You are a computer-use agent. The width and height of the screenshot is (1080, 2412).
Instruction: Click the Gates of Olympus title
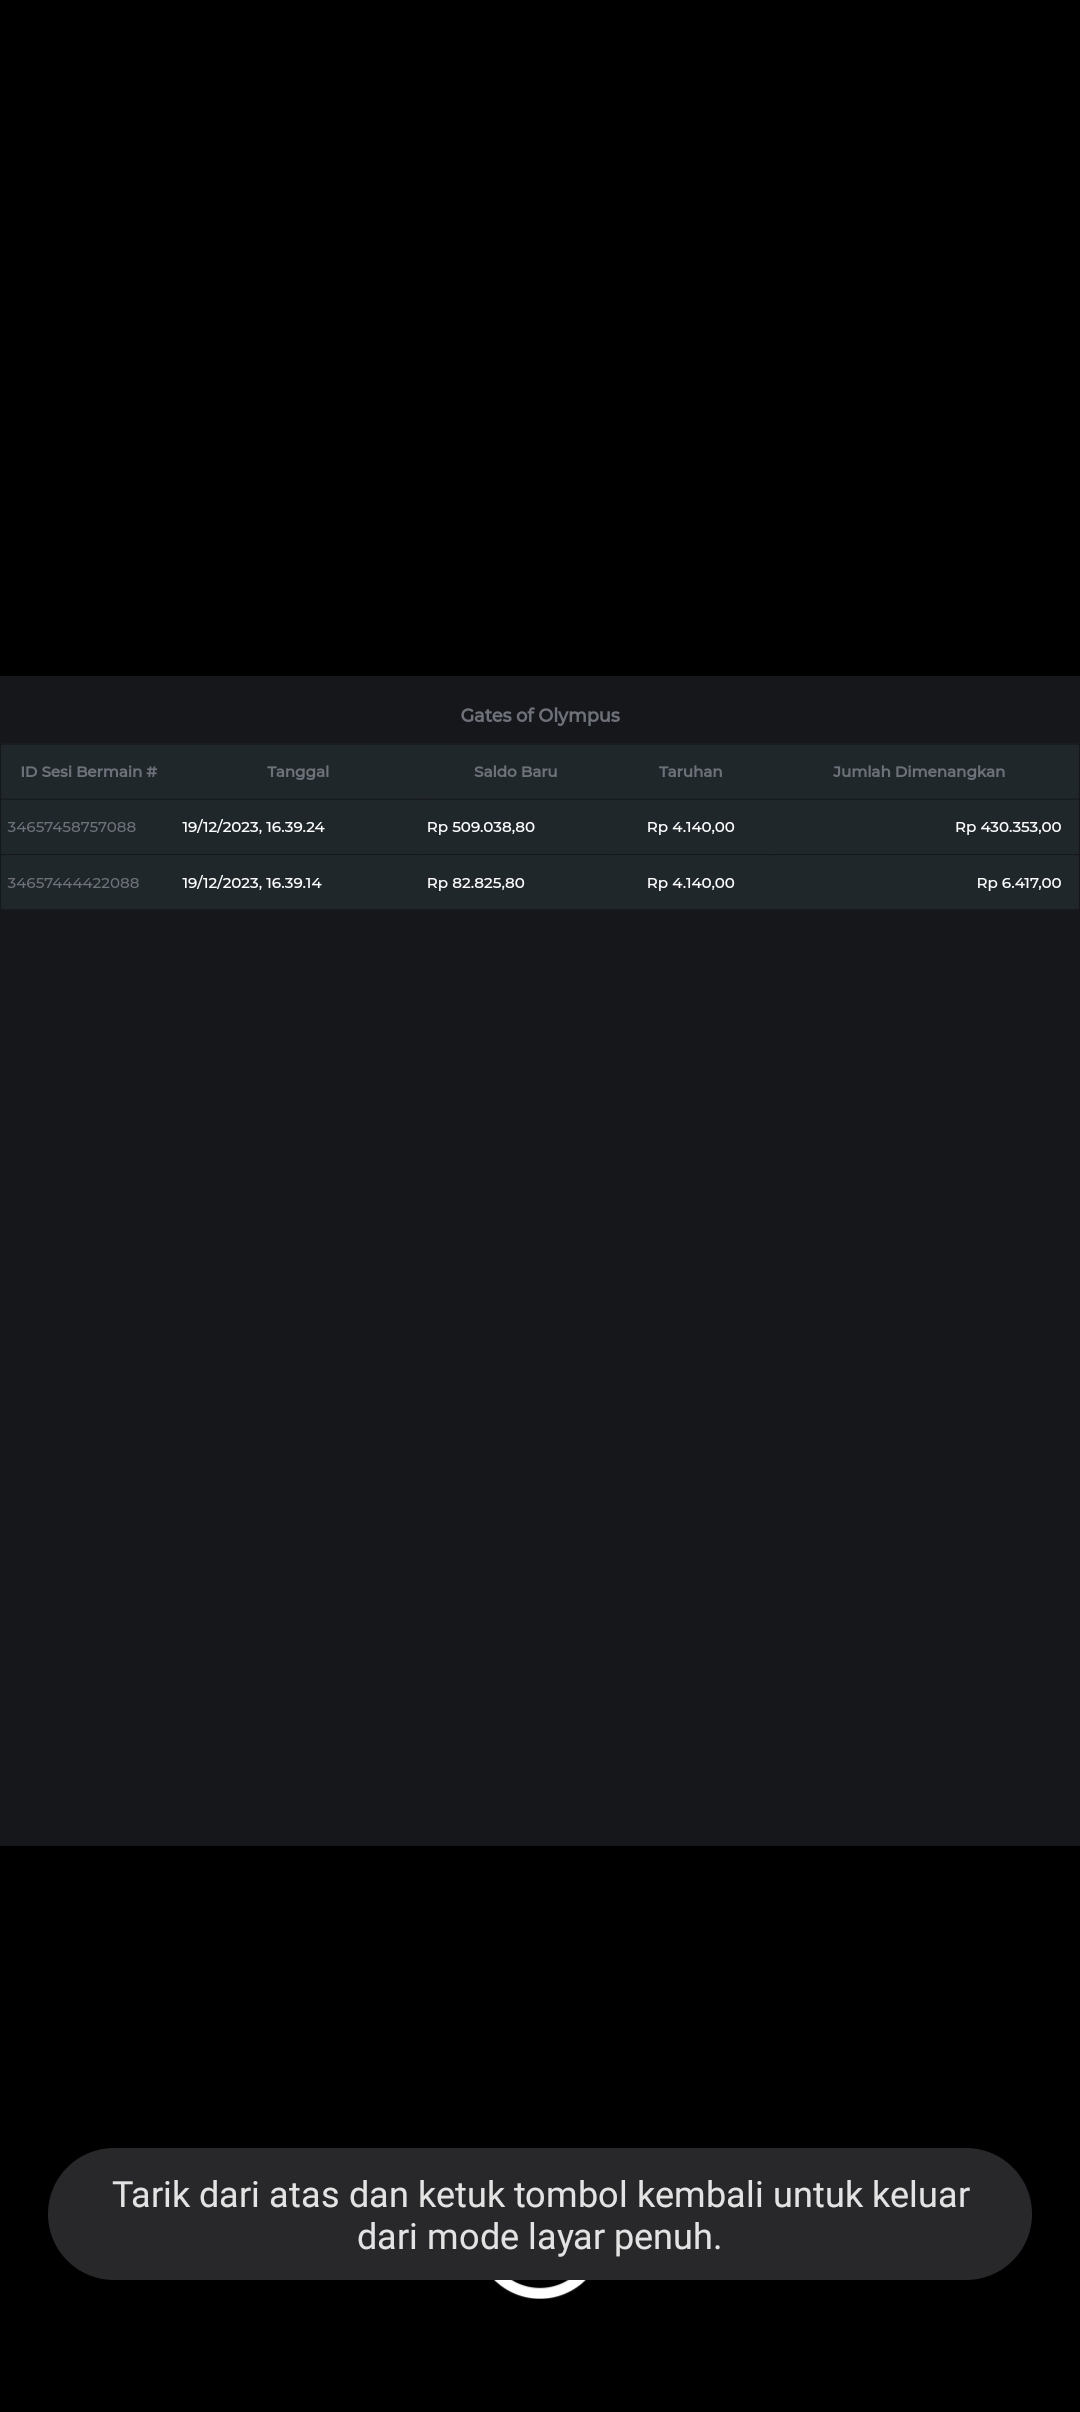[540, 715]
